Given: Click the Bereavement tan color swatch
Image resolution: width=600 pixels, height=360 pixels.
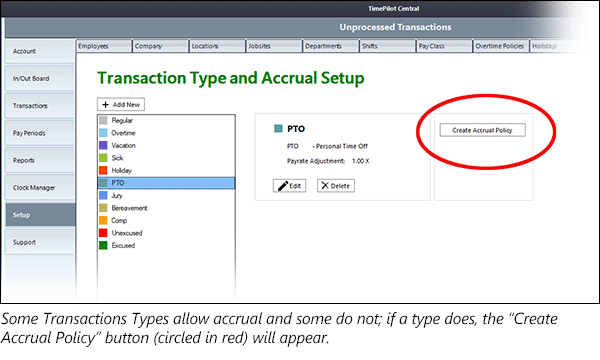Looking at the screenshot, I should pos(103,208).
